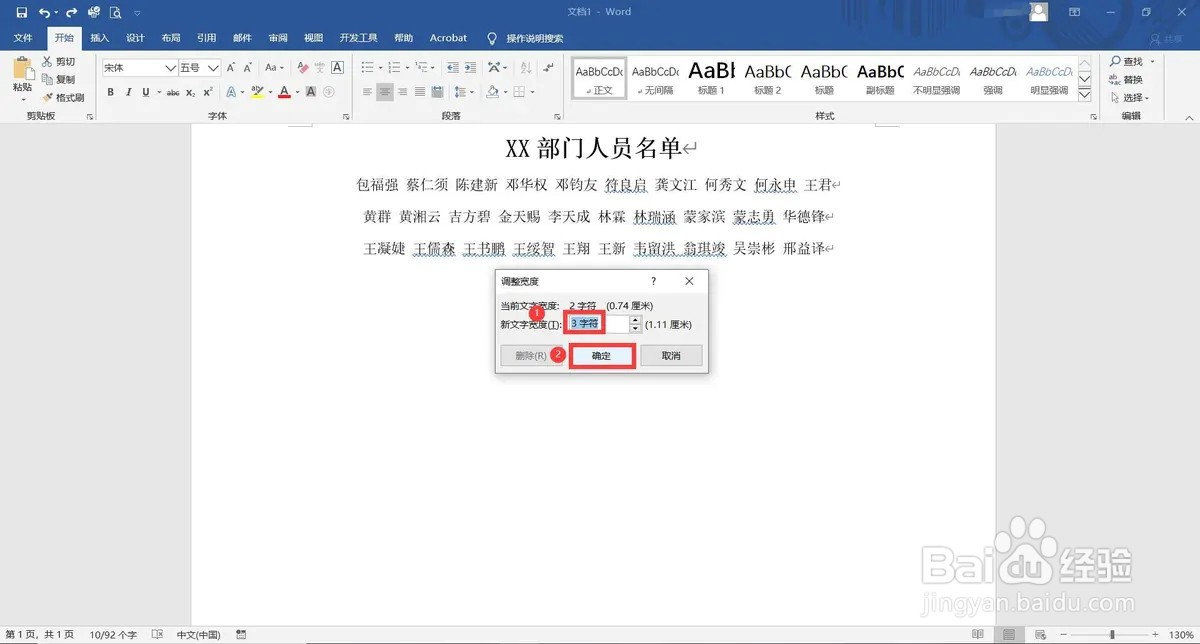Click the justify alignment icon
1200x644 pixels.
coord(421,92)
